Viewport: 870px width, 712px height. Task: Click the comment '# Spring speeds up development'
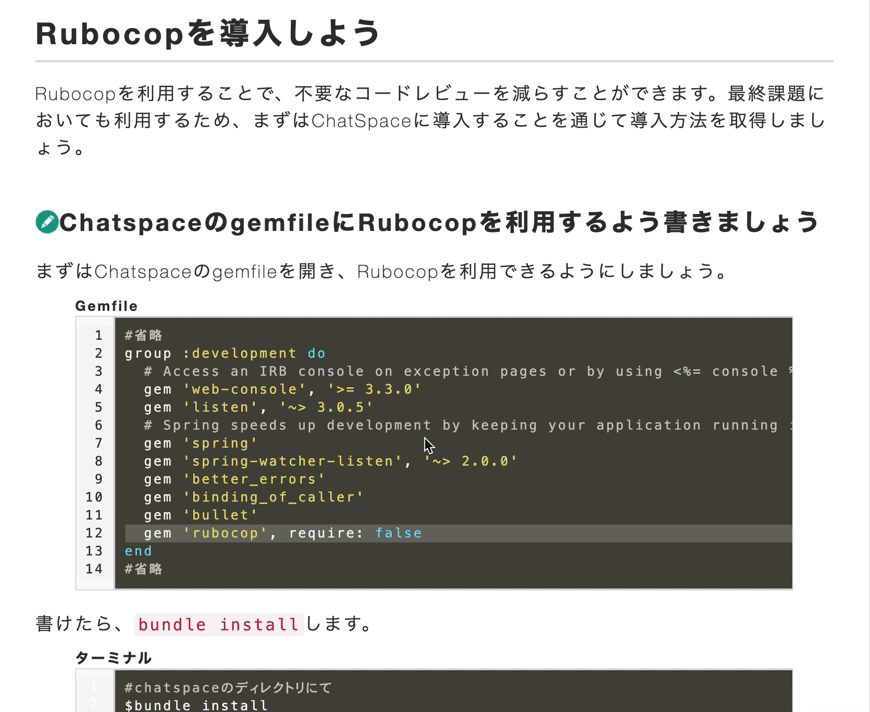(467, 425)
